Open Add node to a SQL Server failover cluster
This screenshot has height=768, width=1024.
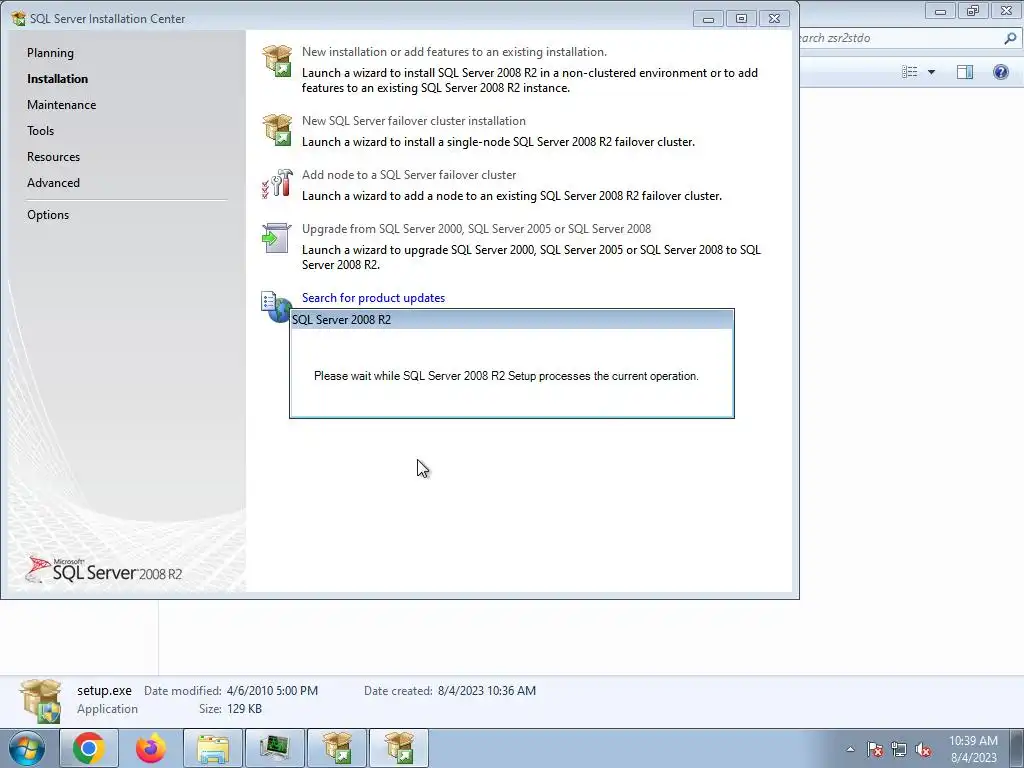pyautogui.click(x=409, y=175)
